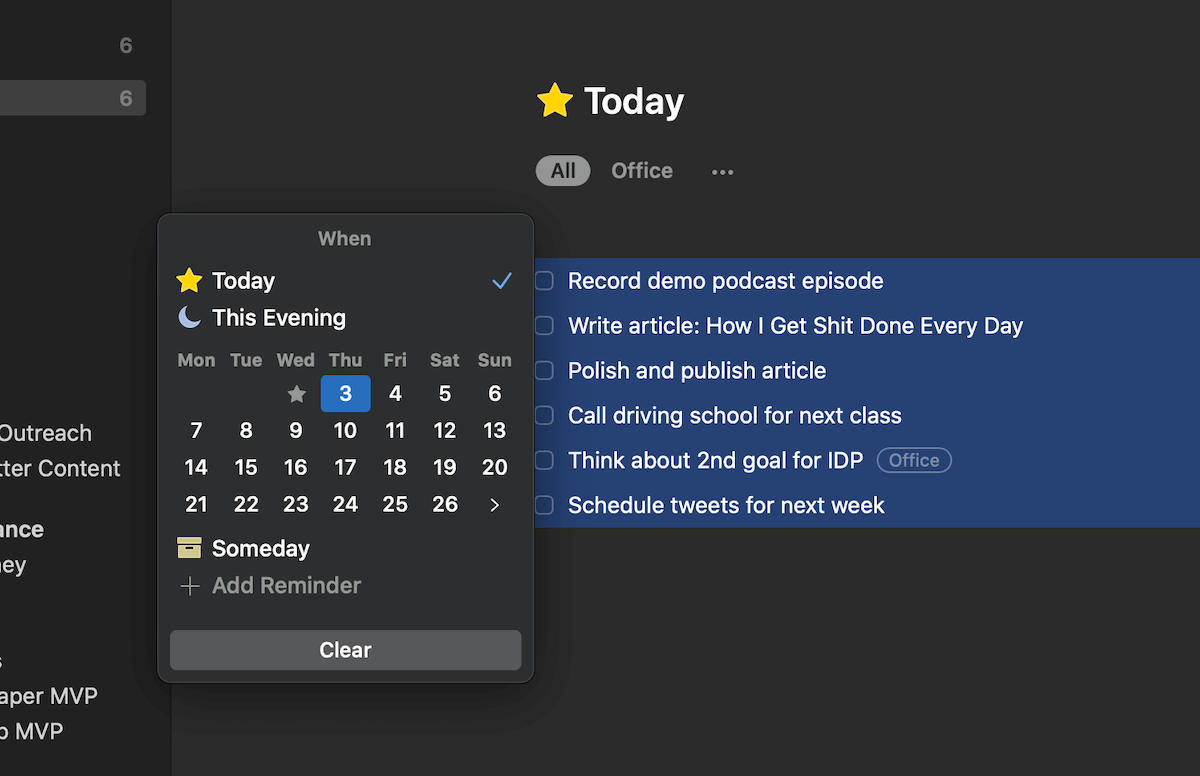Viewport: 1200px width, 776px height.
Task: Select the Today star icon in the When picker
Action: [x=190, y=281]
